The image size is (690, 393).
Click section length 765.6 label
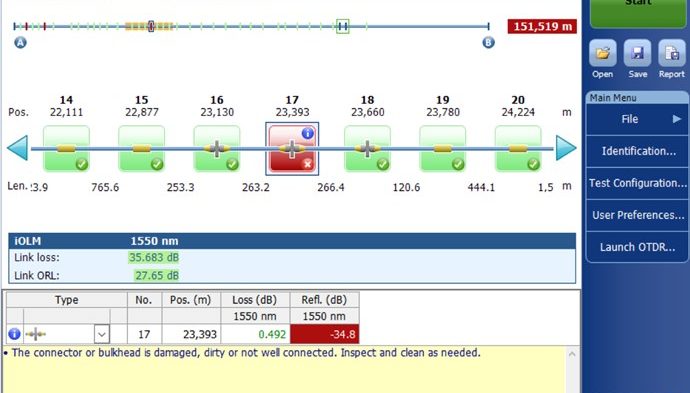click(105, 187)
